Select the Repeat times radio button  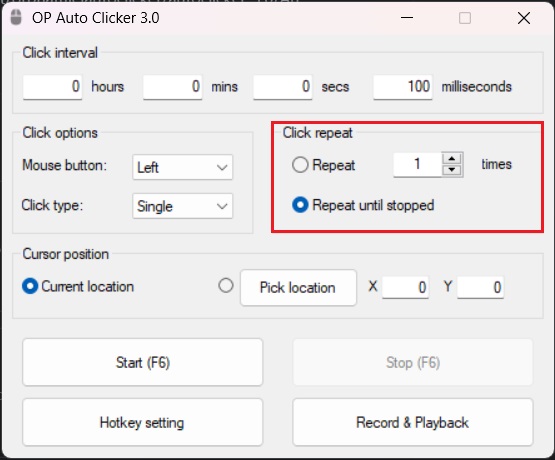pos(300,165)
